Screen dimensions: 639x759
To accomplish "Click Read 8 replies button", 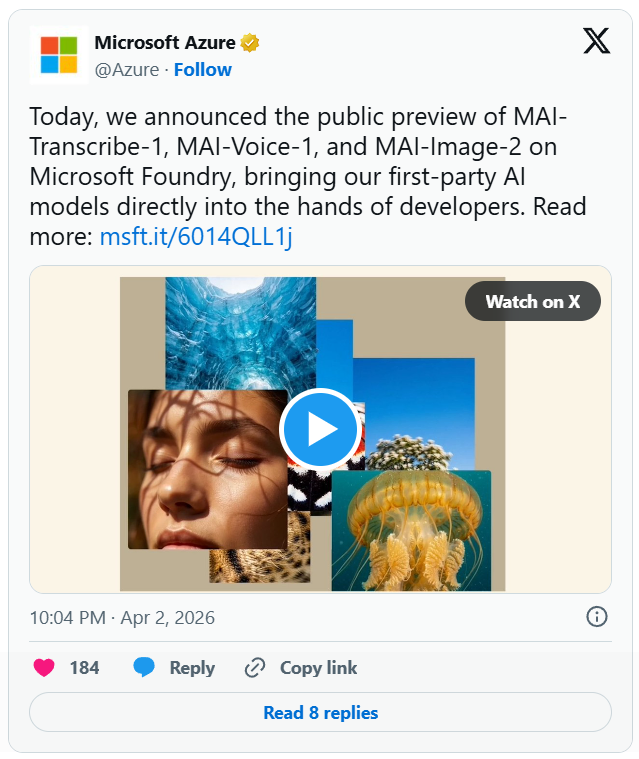I will [320, 713].
